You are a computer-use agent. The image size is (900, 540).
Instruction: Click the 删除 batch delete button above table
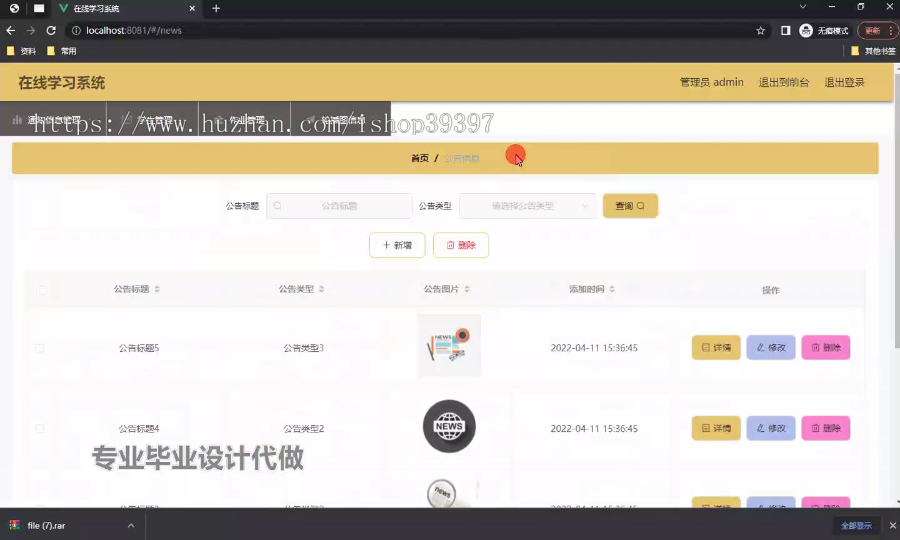coord(461,245)
